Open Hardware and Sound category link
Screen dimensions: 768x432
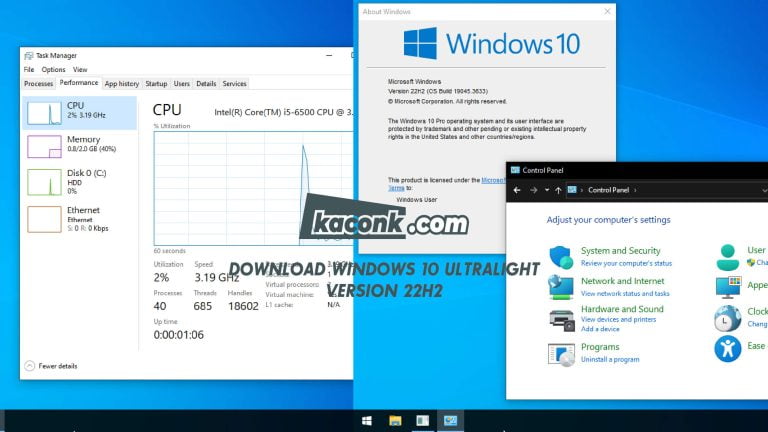[622, 309]
